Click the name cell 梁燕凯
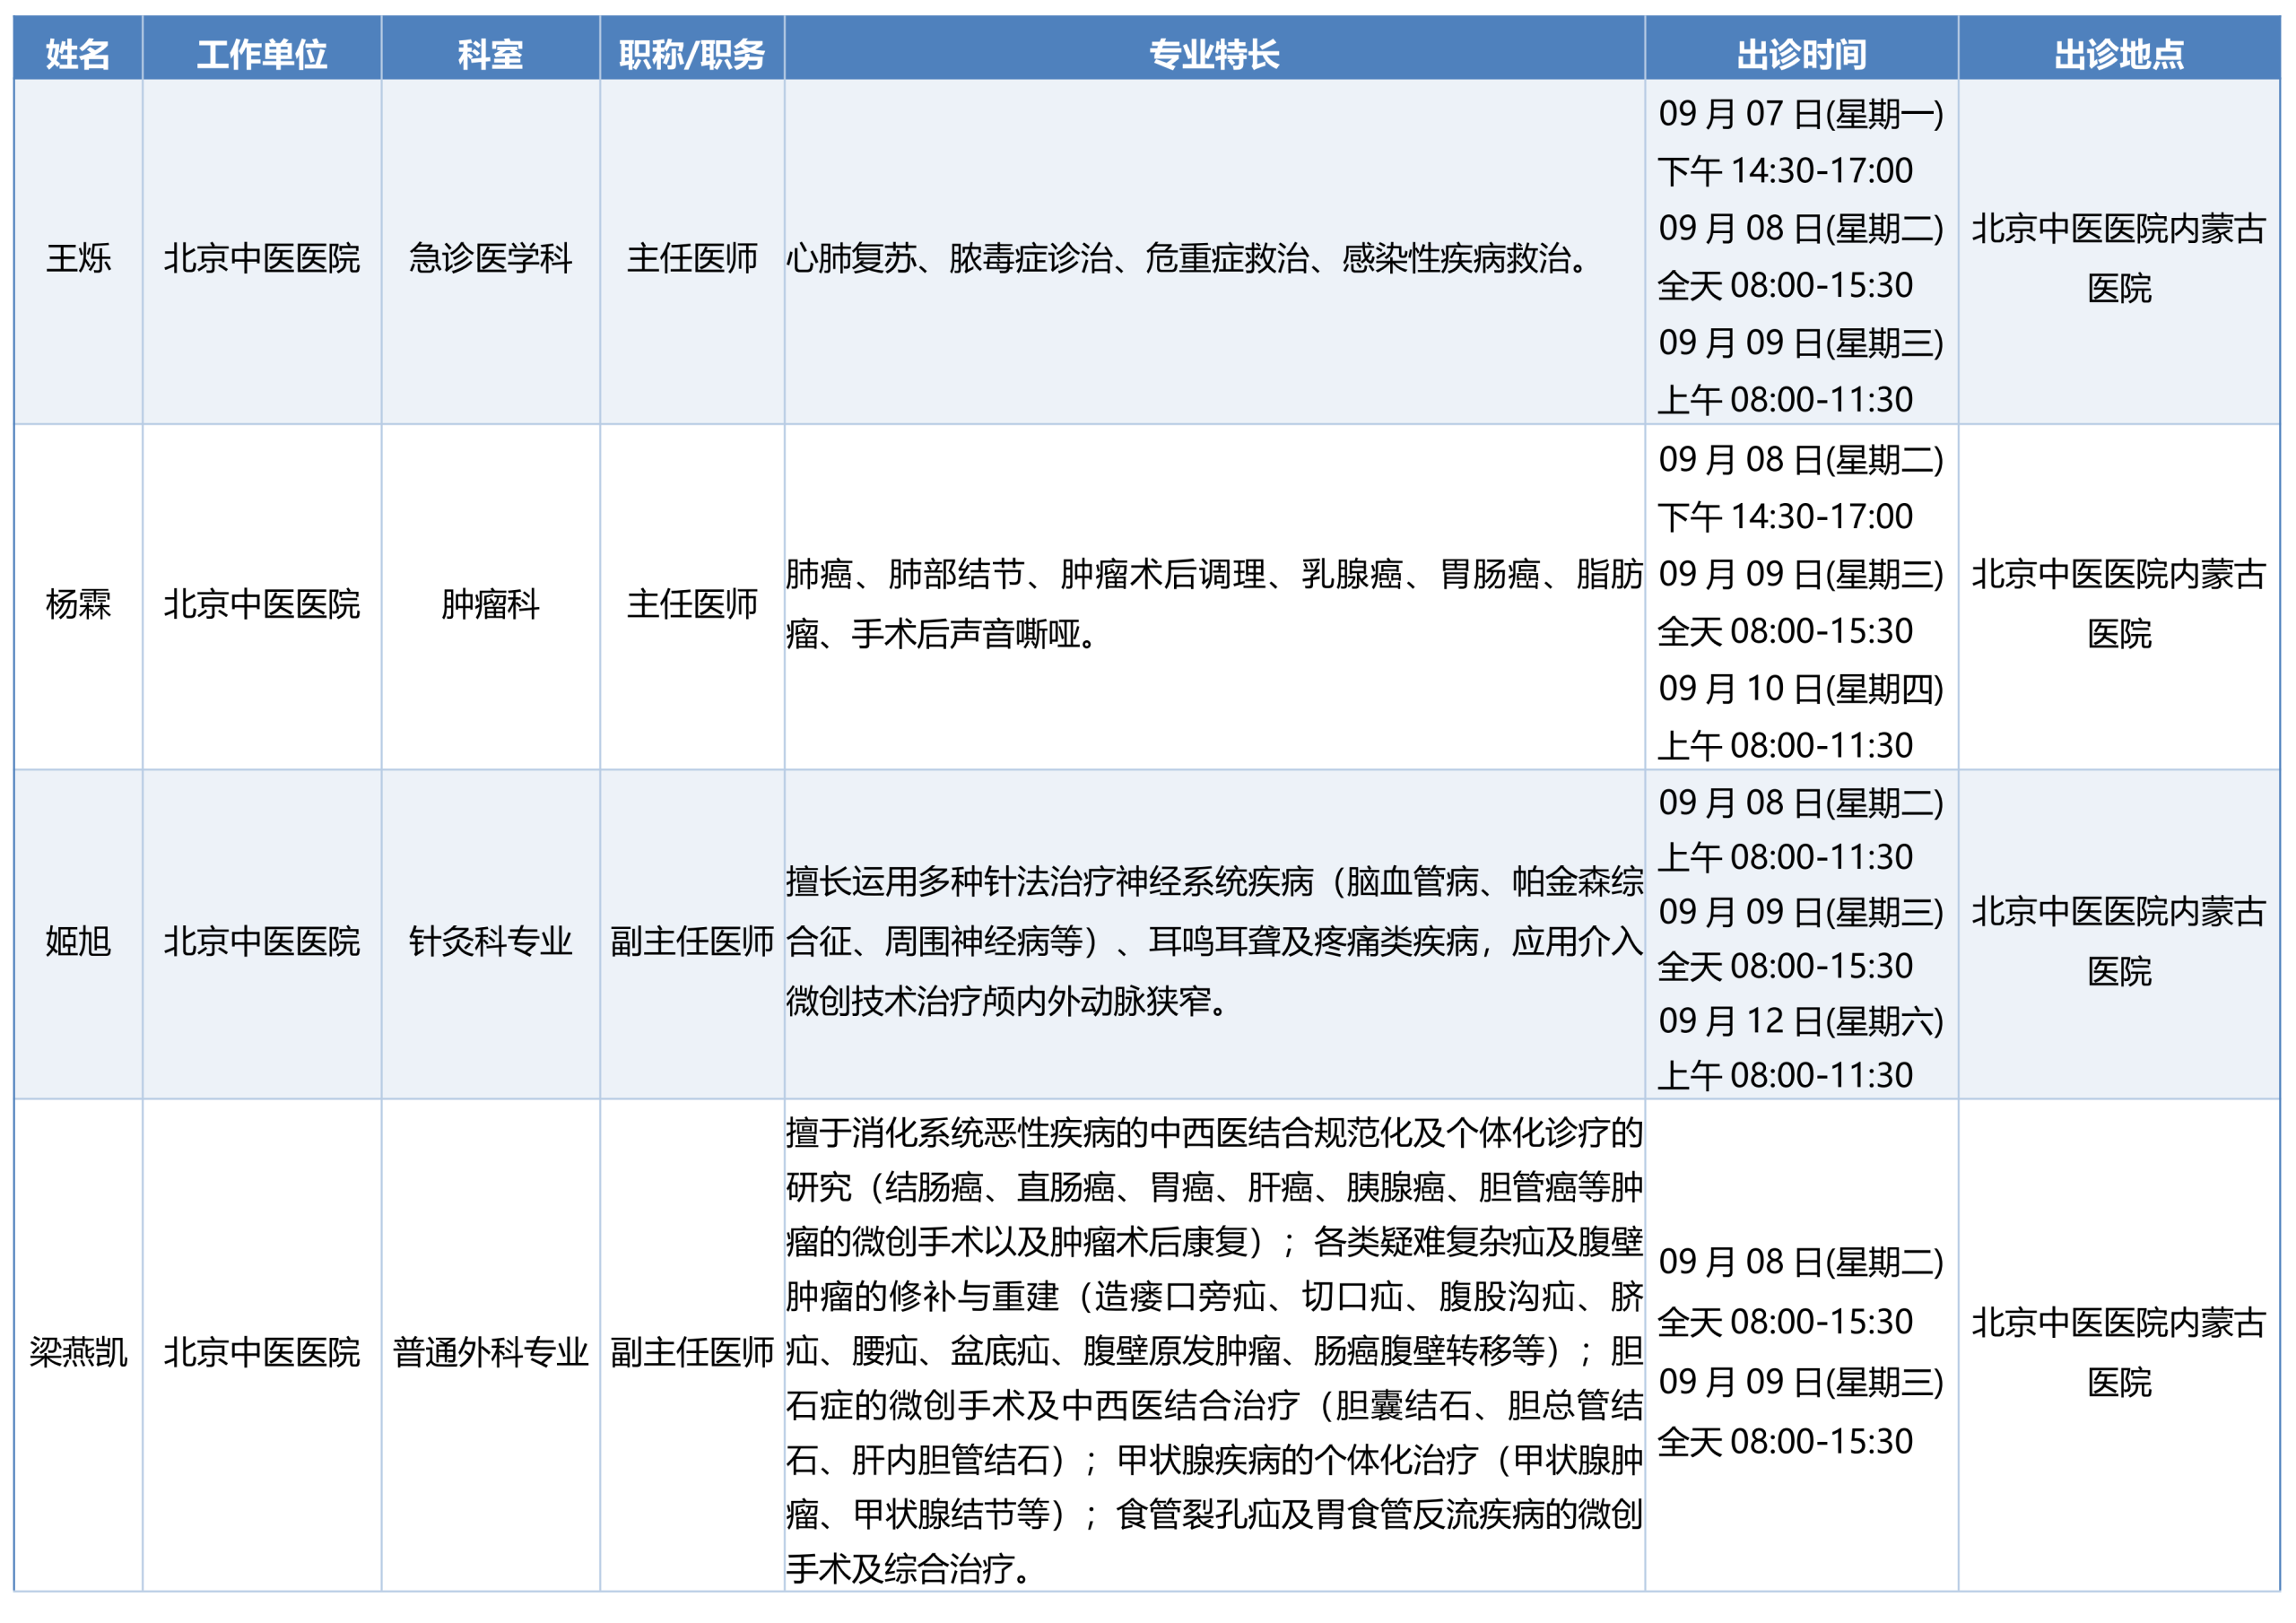 click(x=78, y=1351)
